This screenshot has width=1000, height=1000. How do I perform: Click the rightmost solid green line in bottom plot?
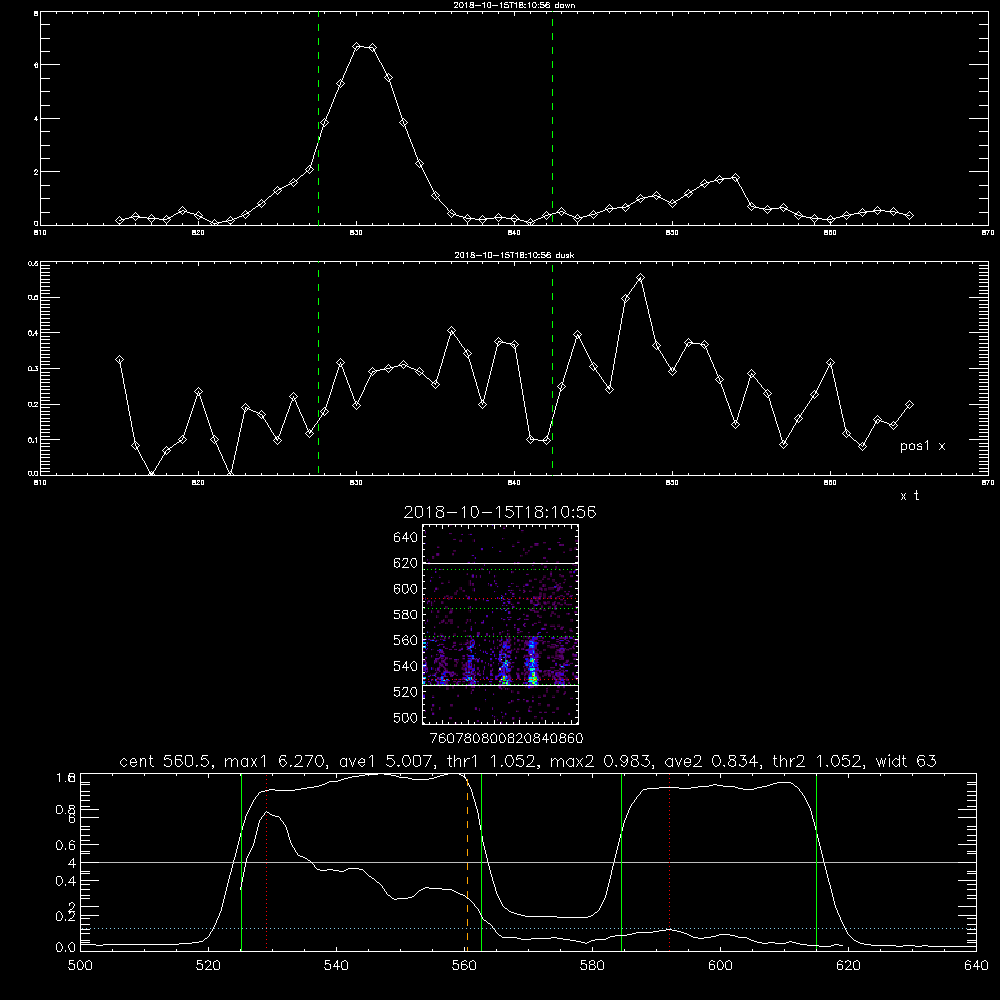[816, 862]
